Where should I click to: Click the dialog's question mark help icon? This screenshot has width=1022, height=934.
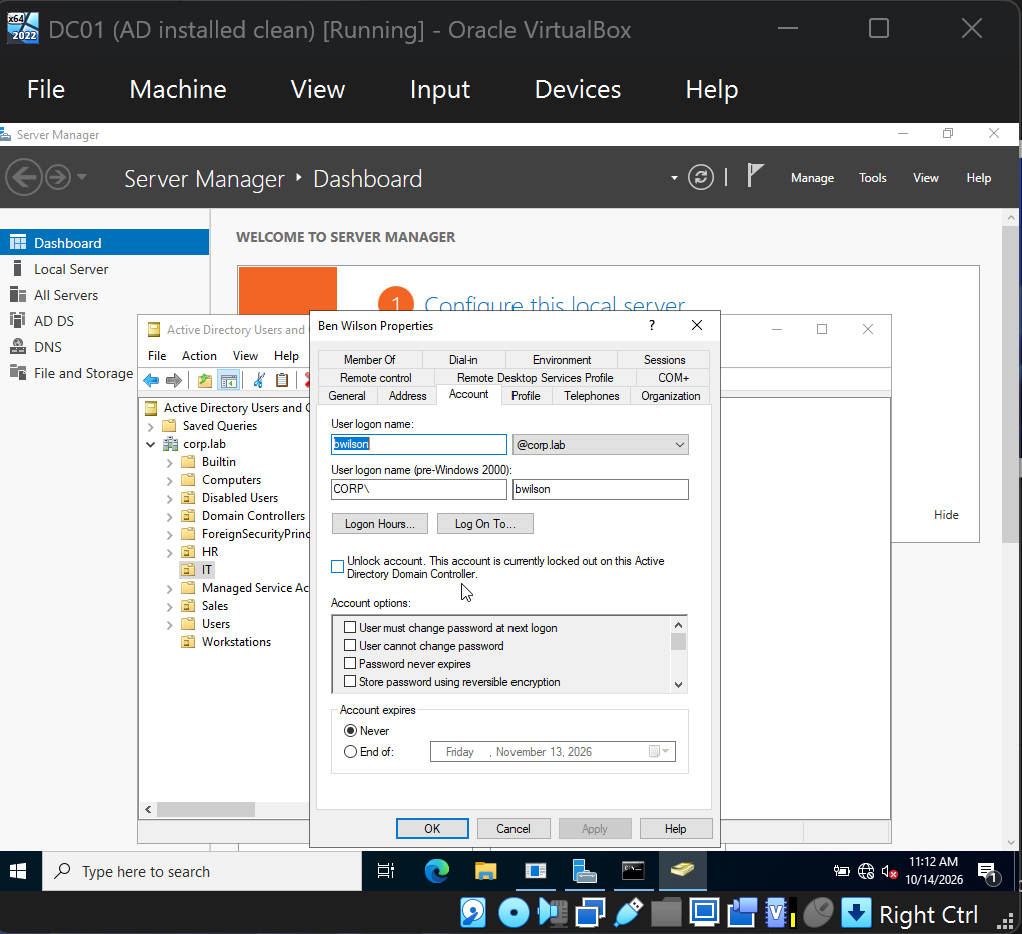tap(652, 325)
